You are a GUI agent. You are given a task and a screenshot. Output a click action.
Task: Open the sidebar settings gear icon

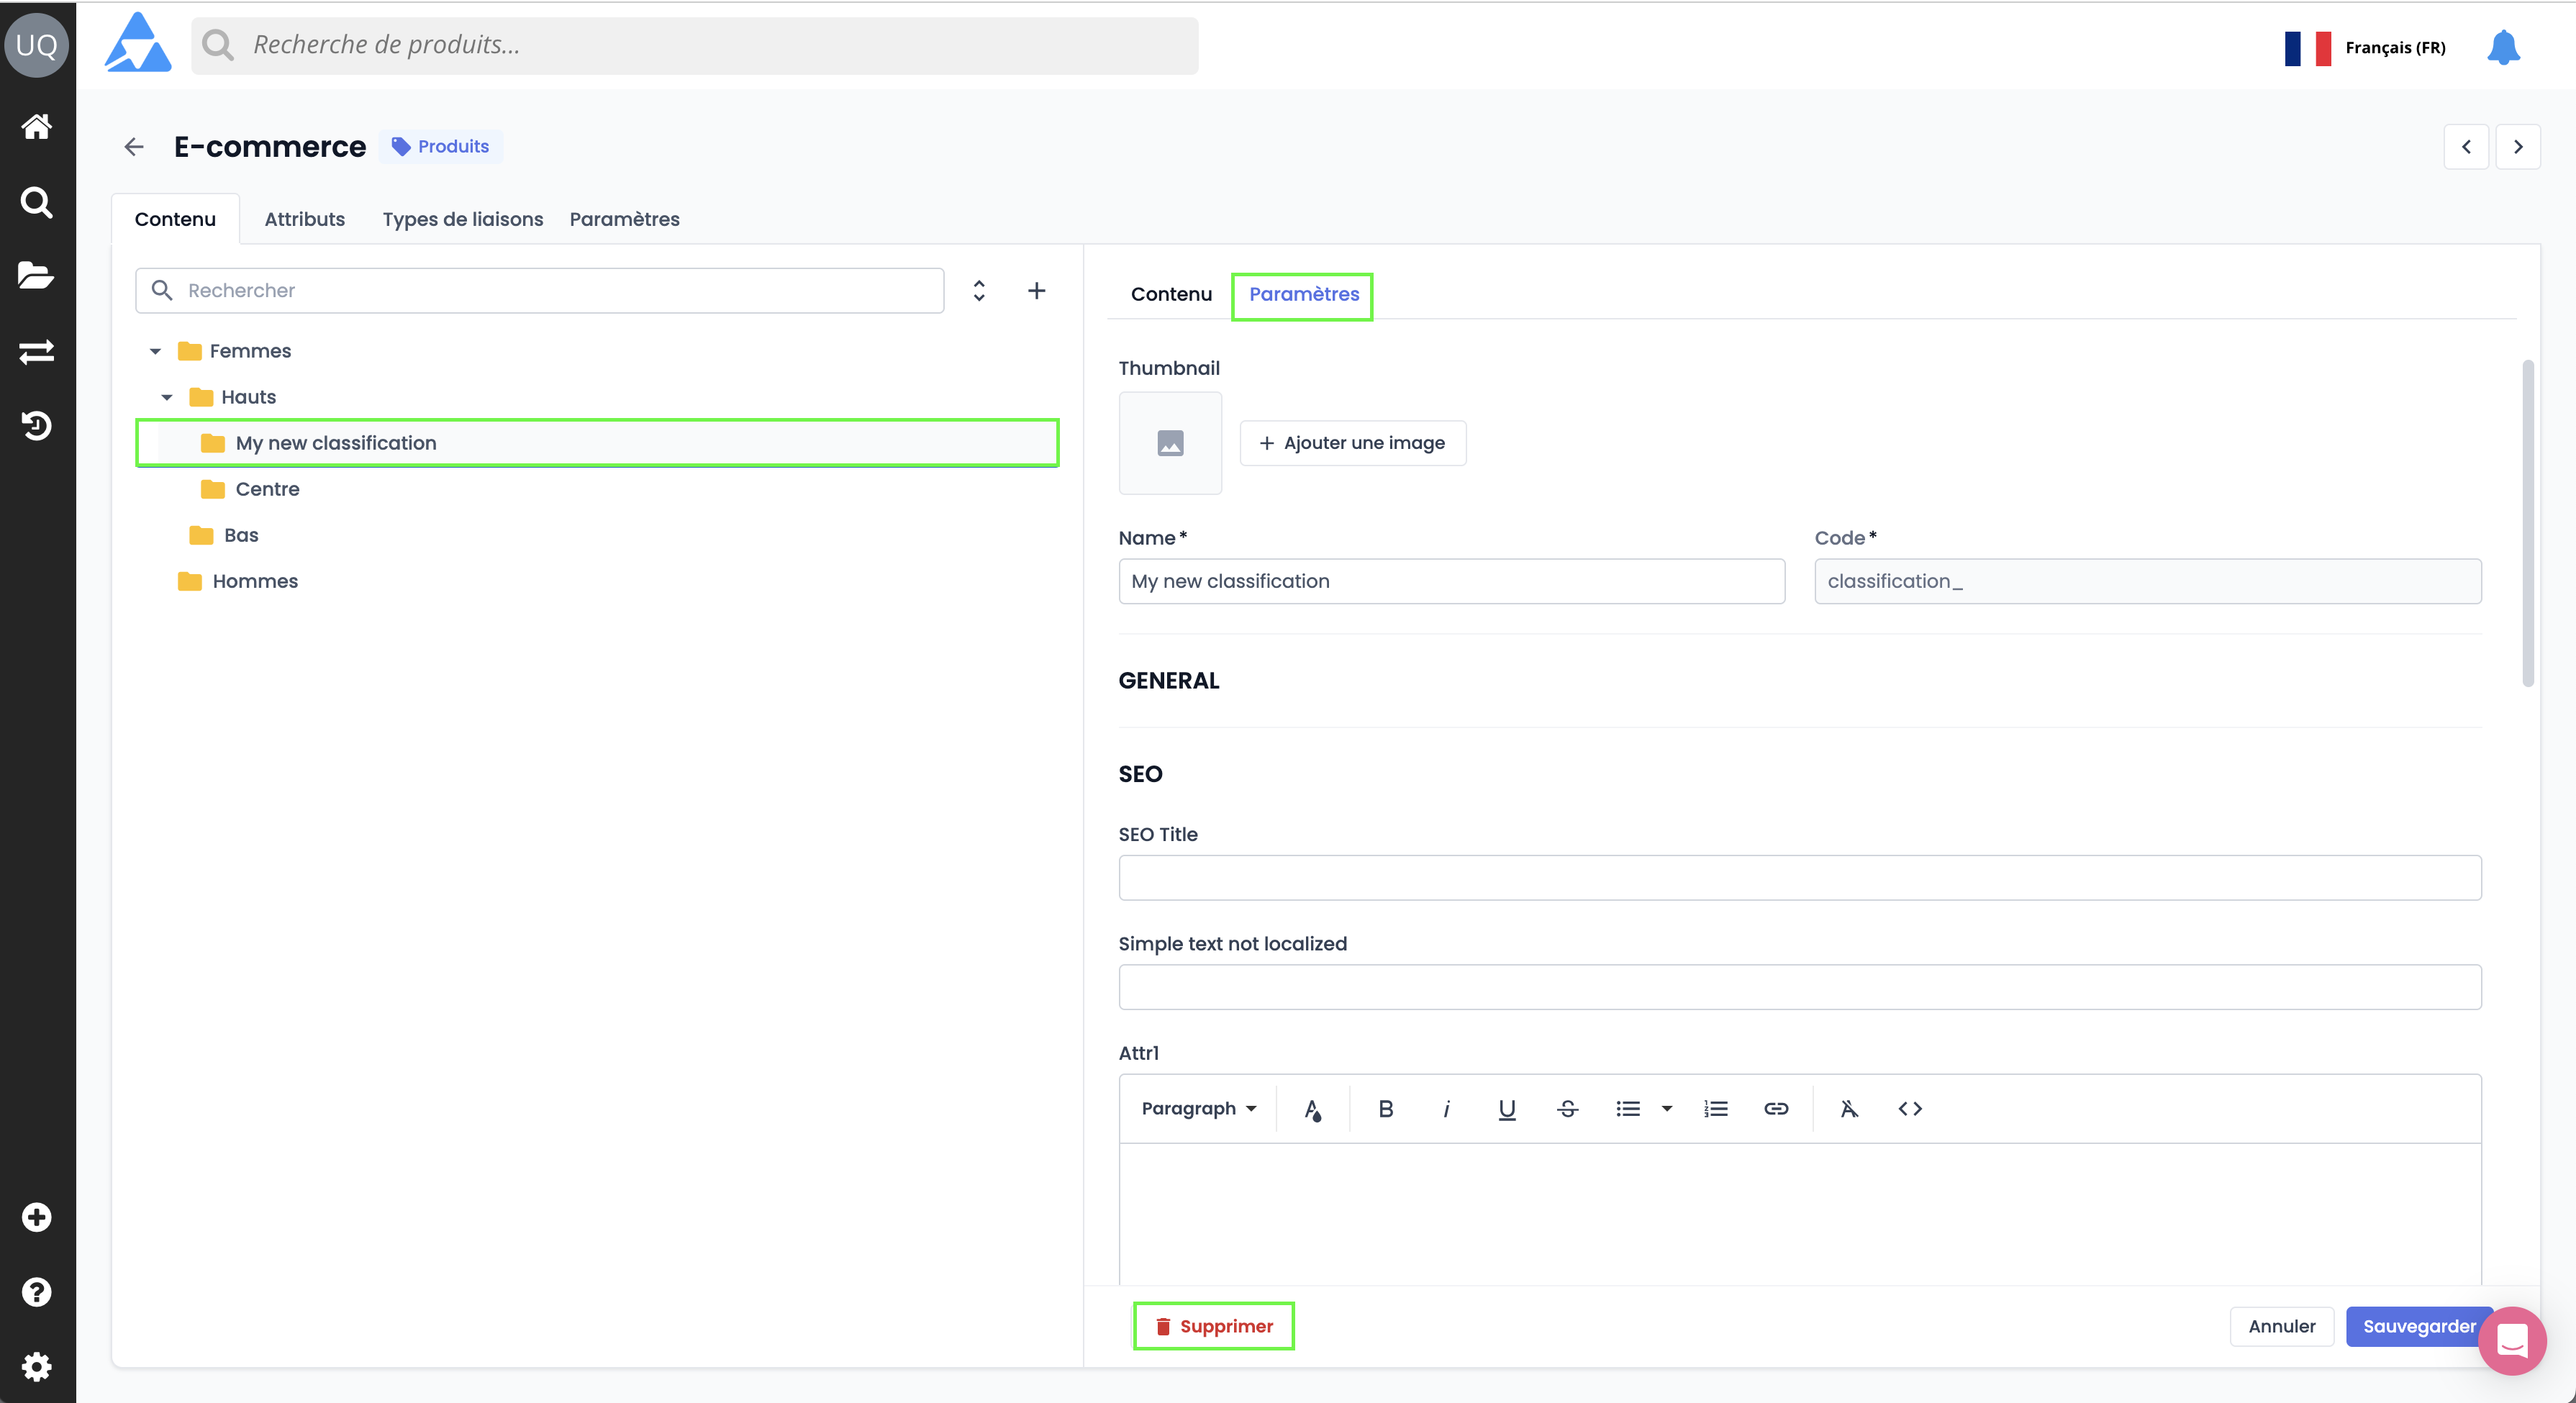pyautogui.click(x=37, y=1367)
